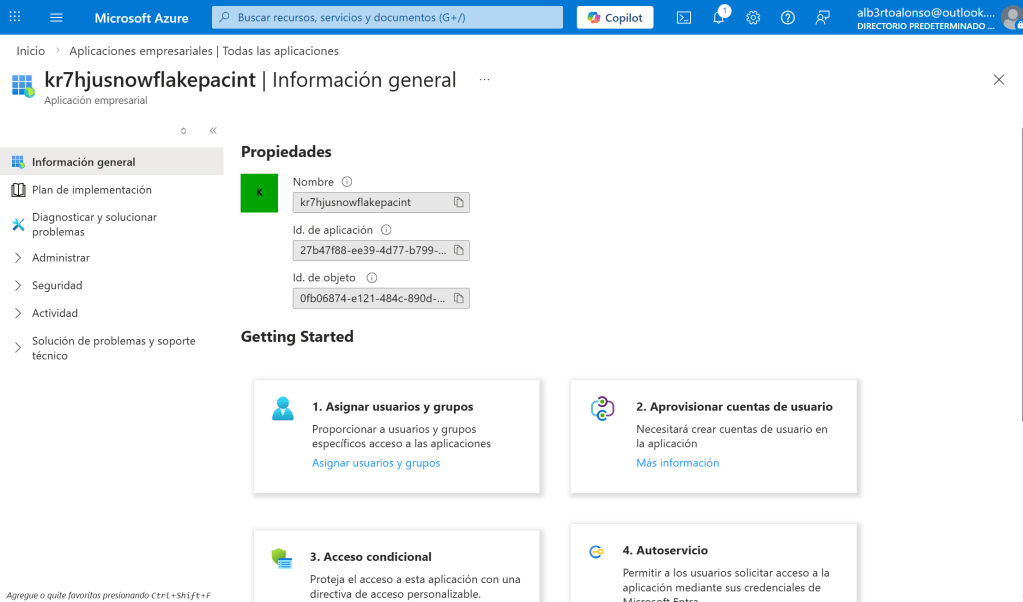Expand the Actividad section
This screenshot has width=1023, height=602.
coord(55,314)
